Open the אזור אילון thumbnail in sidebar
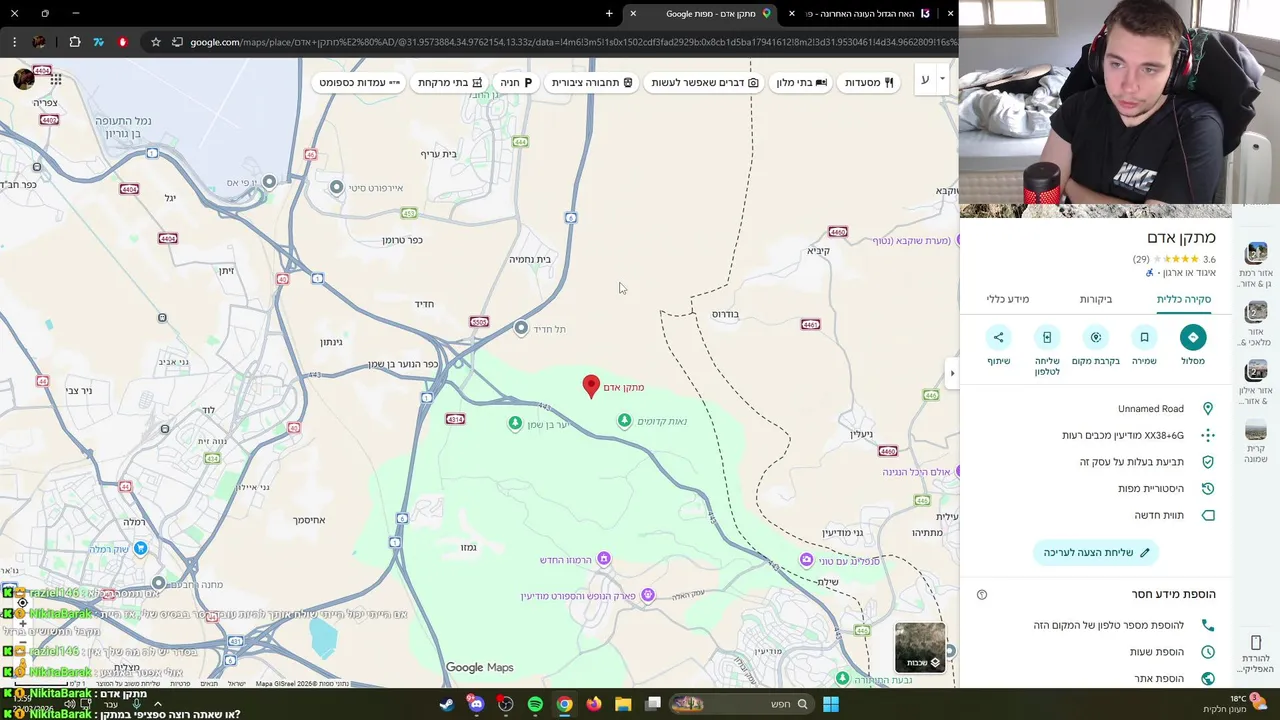Viewport: 1280px width, 720px height. (1256, 371)
